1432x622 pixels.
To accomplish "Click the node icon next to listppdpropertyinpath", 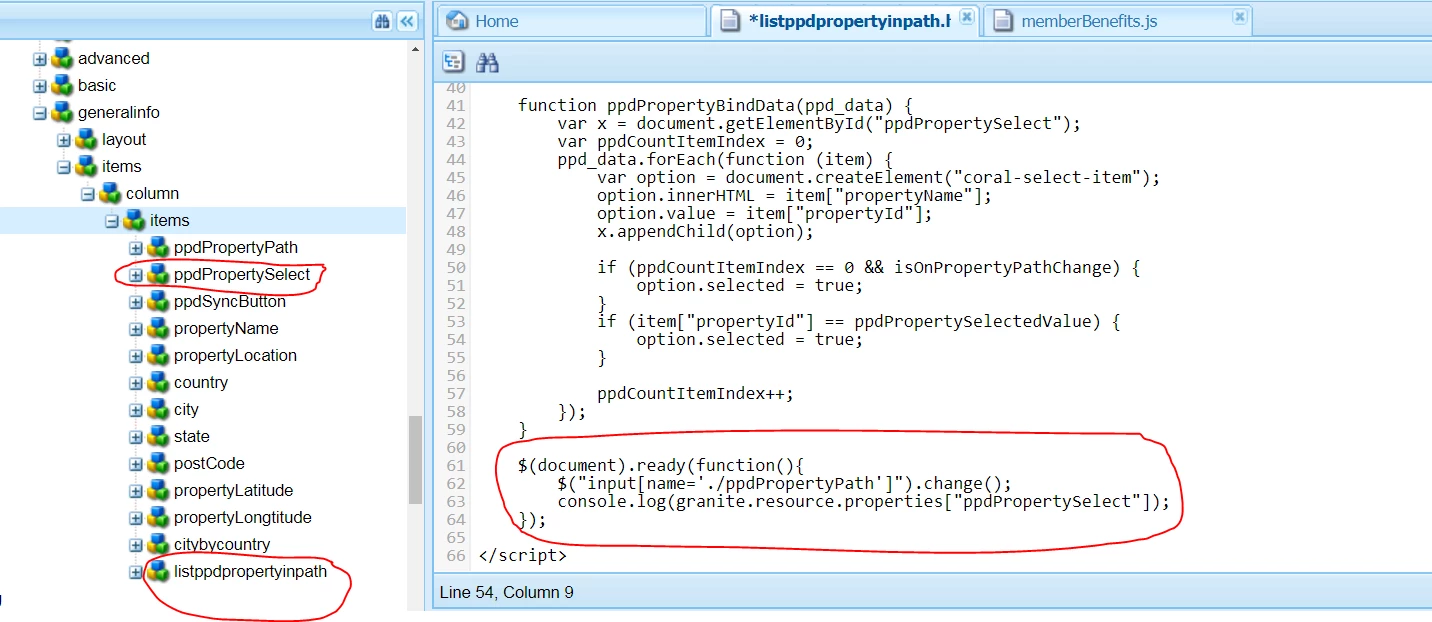I will 159,571.
